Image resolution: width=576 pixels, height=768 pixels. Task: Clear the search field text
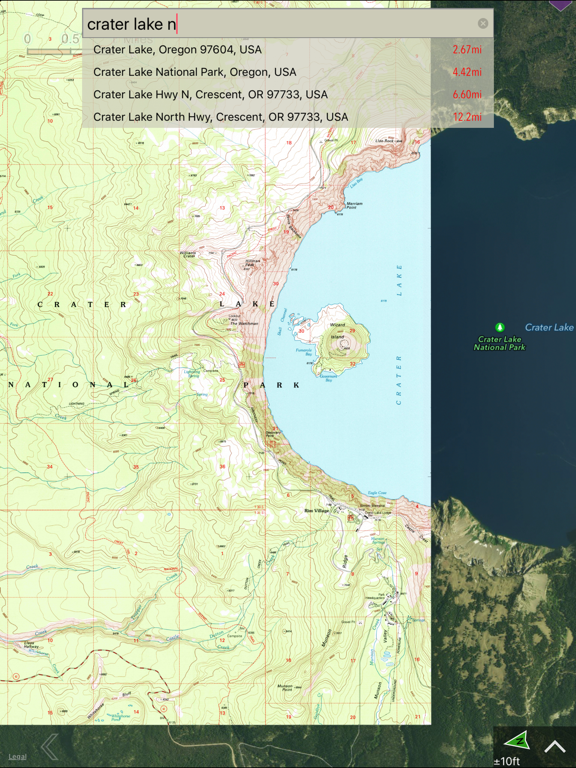[482, 24]
